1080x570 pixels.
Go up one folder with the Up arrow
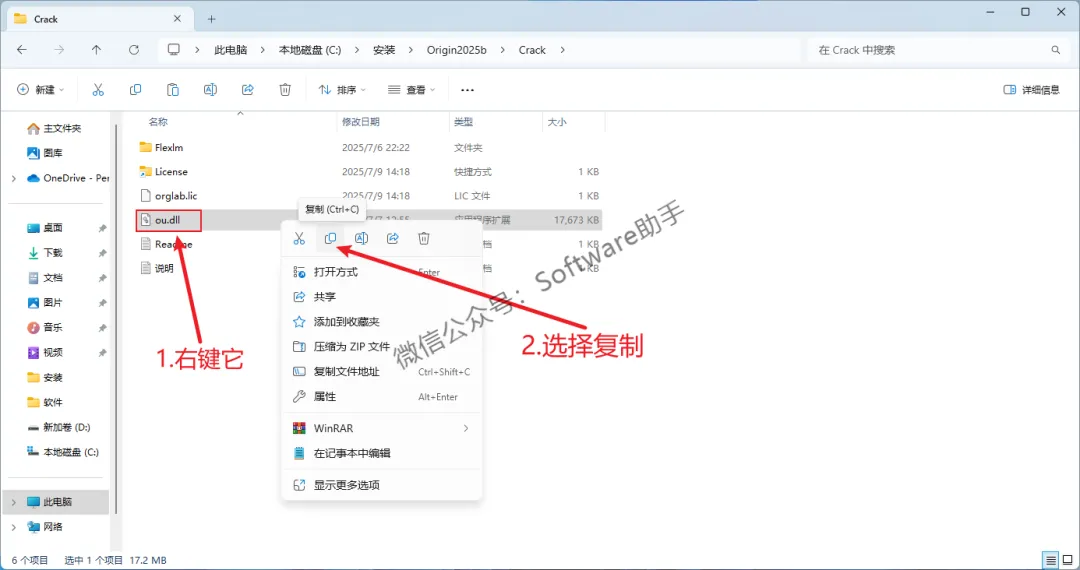[x=96, y=50]
